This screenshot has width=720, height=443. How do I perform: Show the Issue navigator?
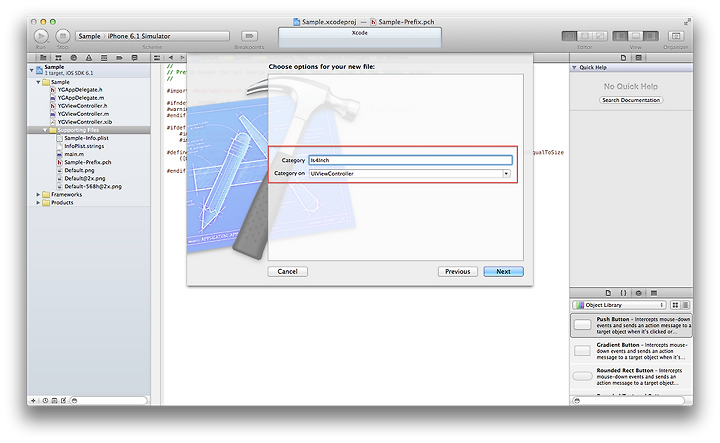tap(89, 58)
